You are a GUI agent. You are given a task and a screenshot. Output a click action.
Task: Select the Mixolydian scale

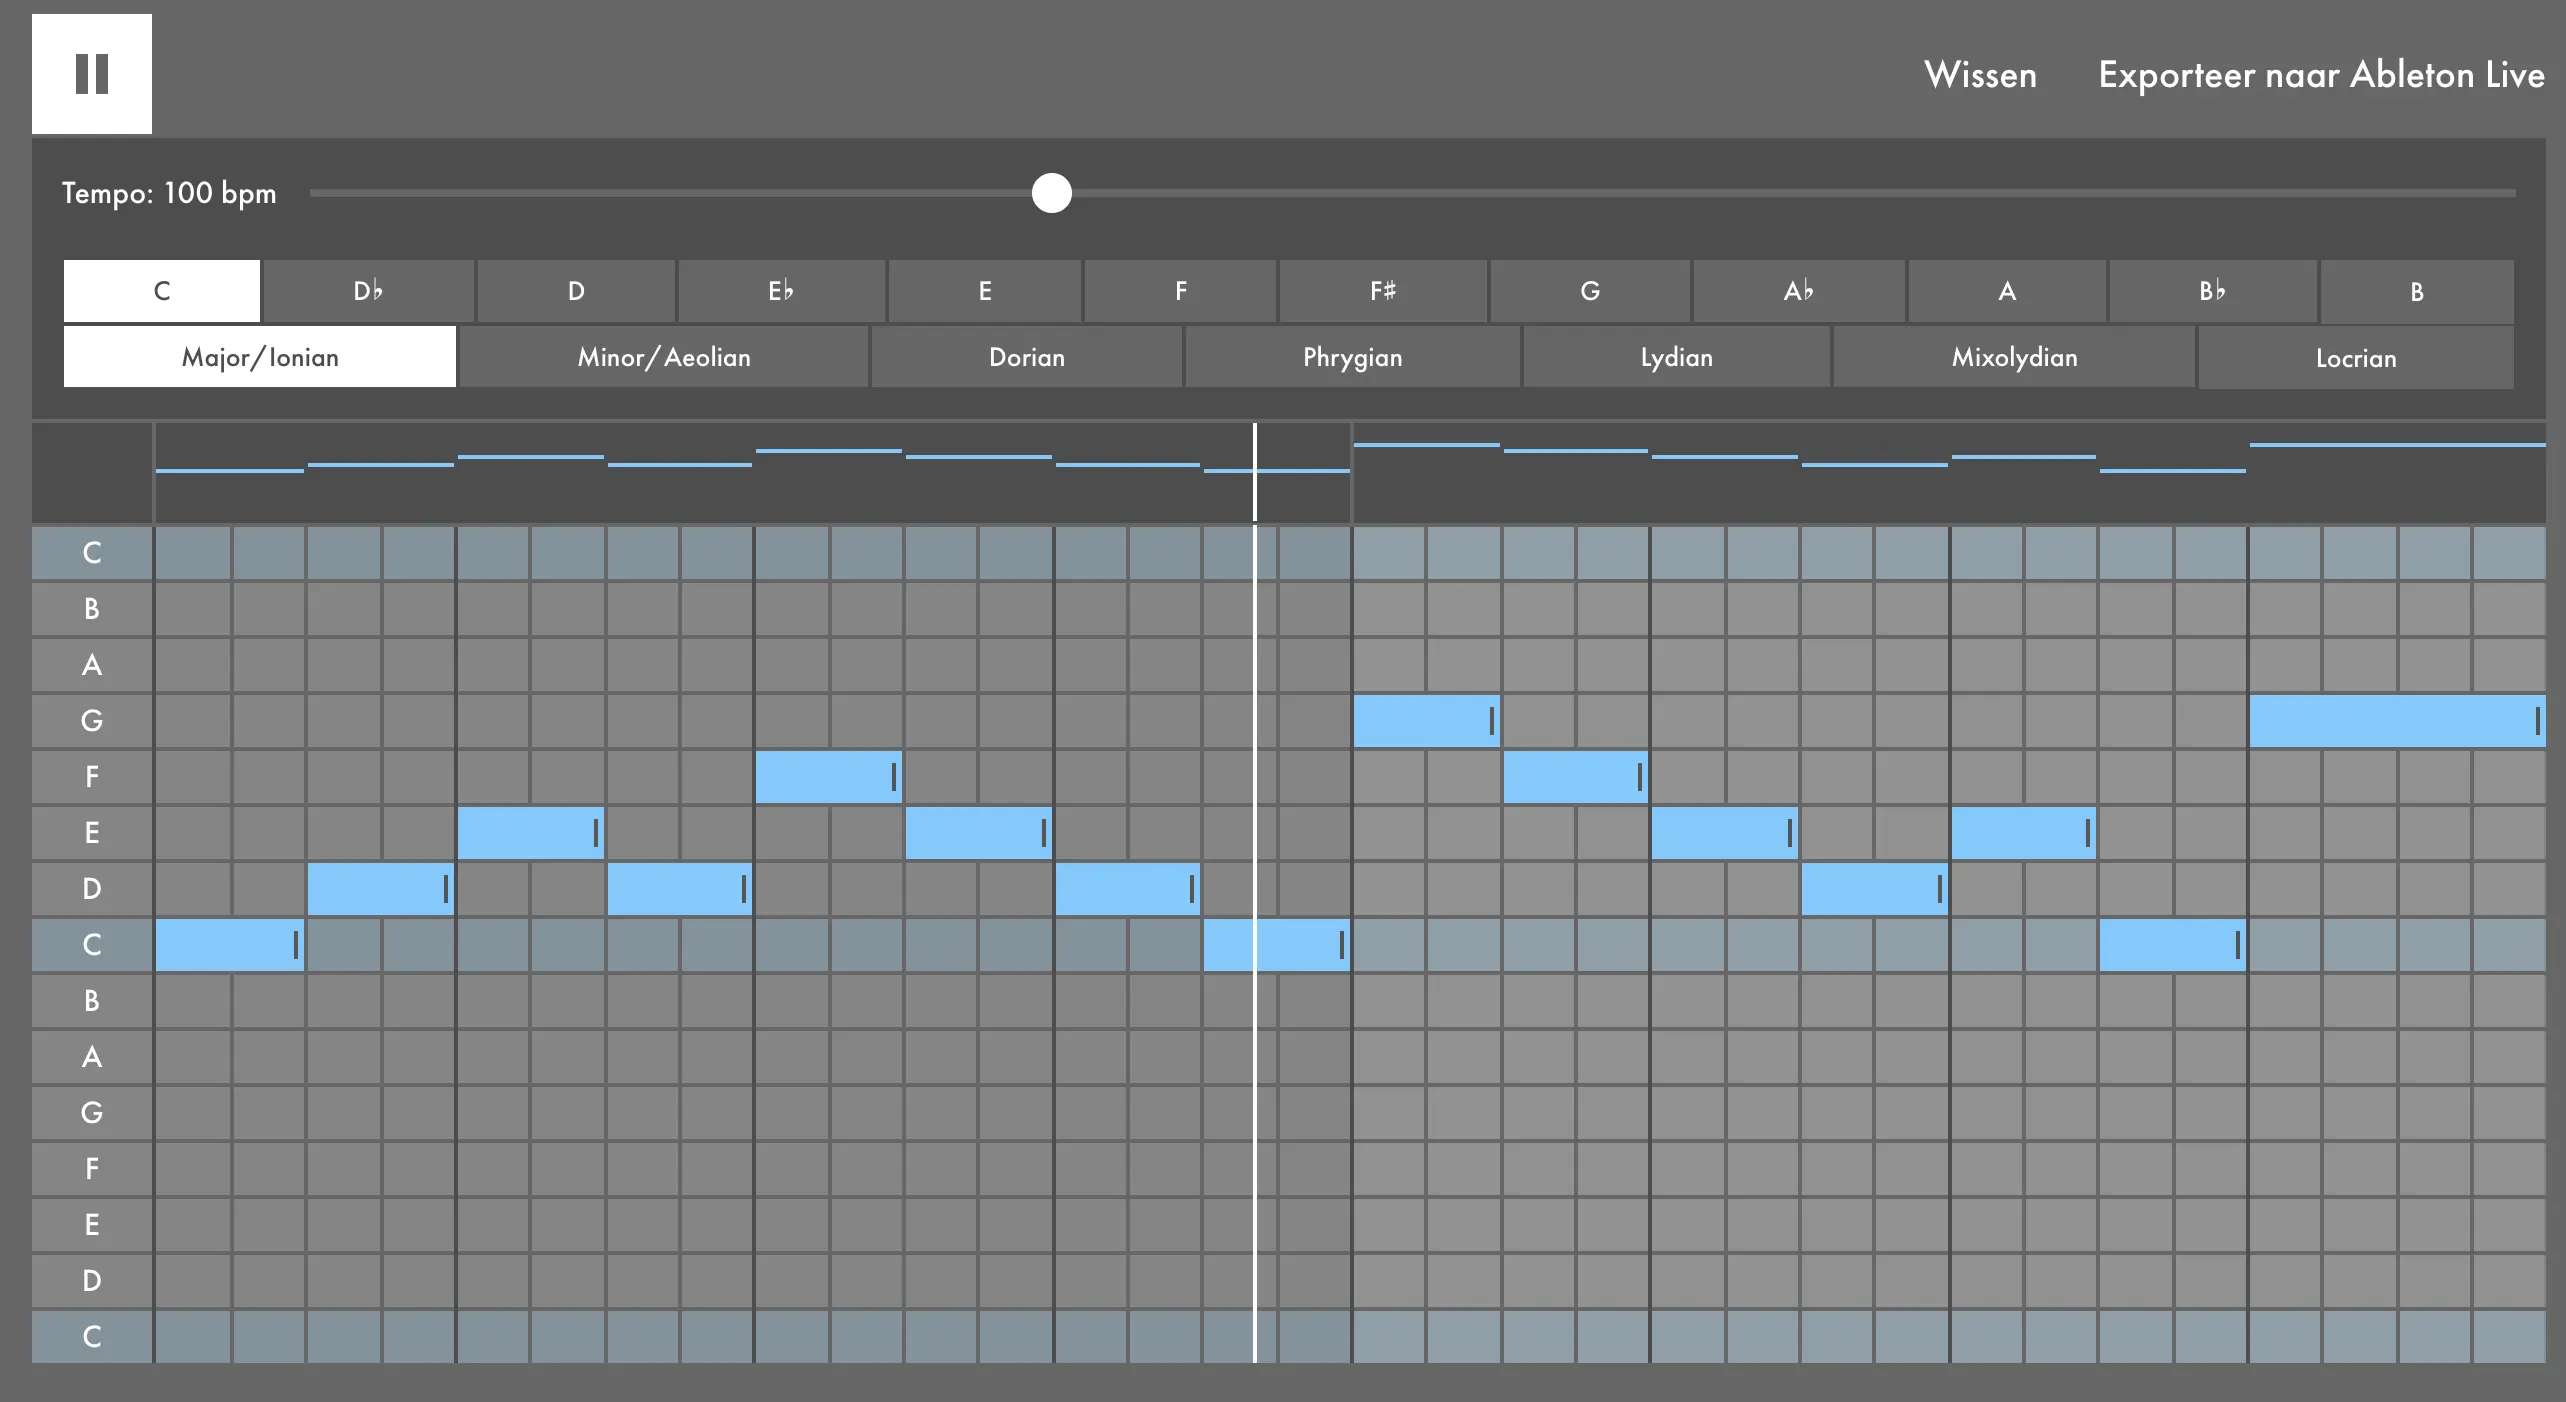[x=2014, y=357]
